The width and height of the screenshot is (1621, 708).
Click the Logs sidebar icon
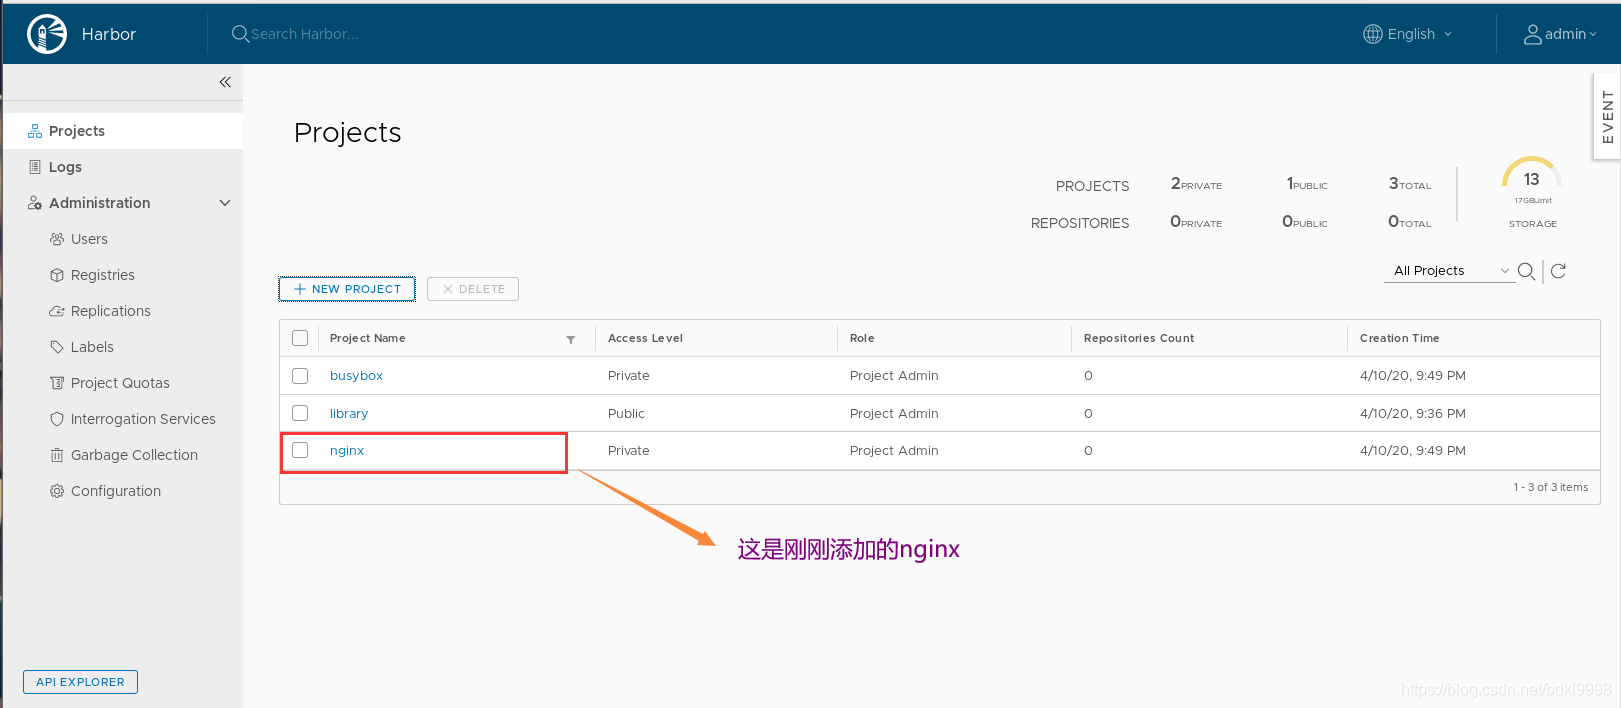pos(35,167)
